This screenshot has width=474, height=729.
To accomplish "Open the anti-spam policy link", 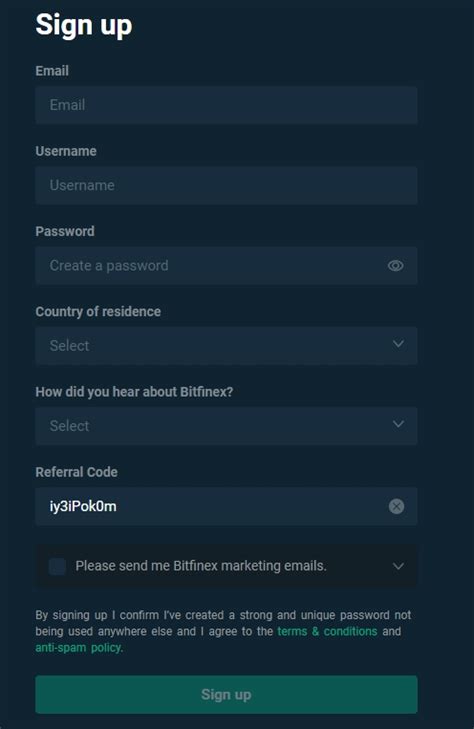I will (78, 648).
